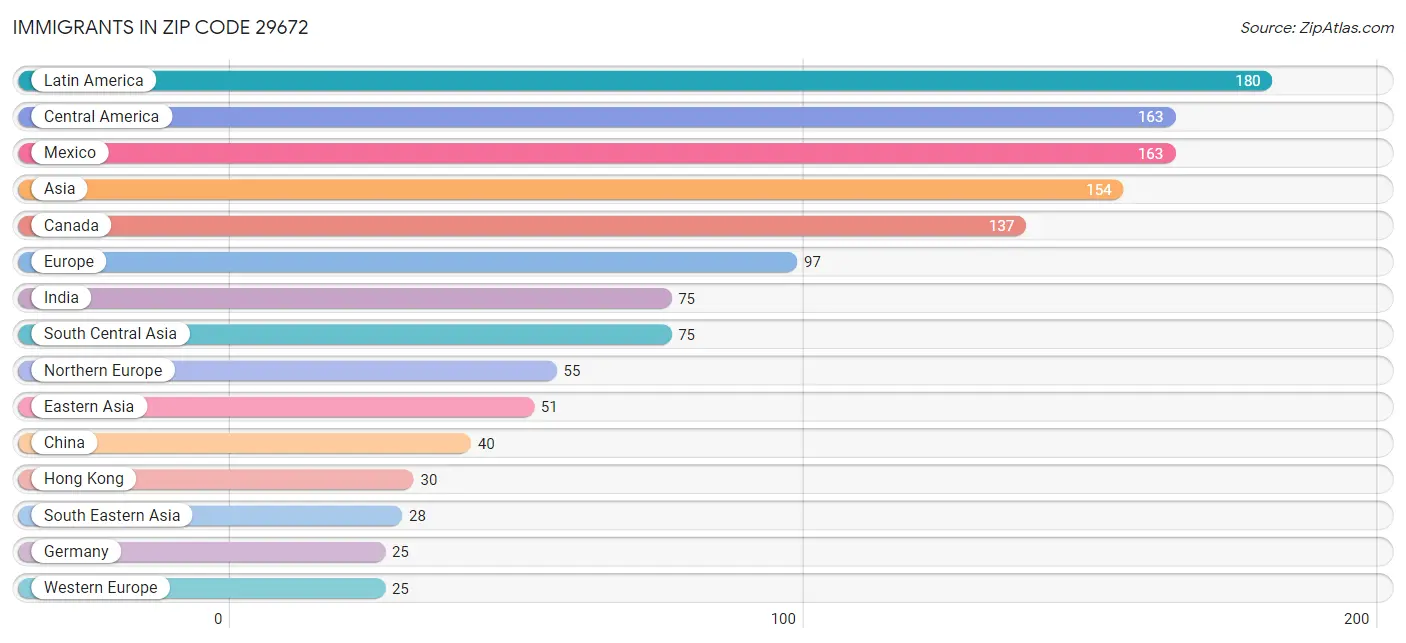The height and width of the screenshot is (643, 1406).
Task: Click the South Eastern Asia label
Action: pyautogui.click(x=112, y=515)
